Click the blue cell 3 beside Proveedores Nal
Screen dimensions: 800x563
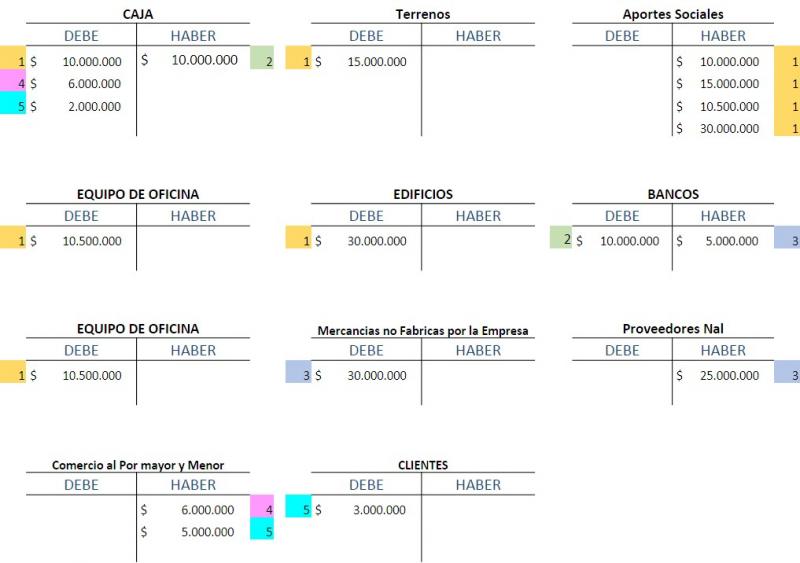pyautogui.click(x=787, y=375)
